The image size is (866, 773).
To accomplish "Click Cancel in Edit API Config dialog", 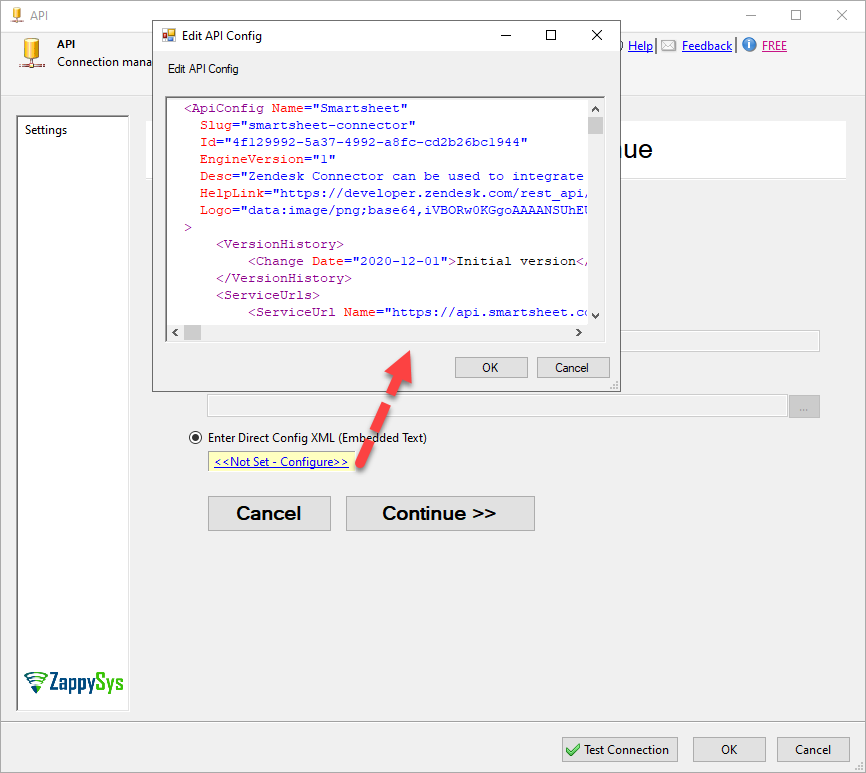I will [x=573, y=368].
